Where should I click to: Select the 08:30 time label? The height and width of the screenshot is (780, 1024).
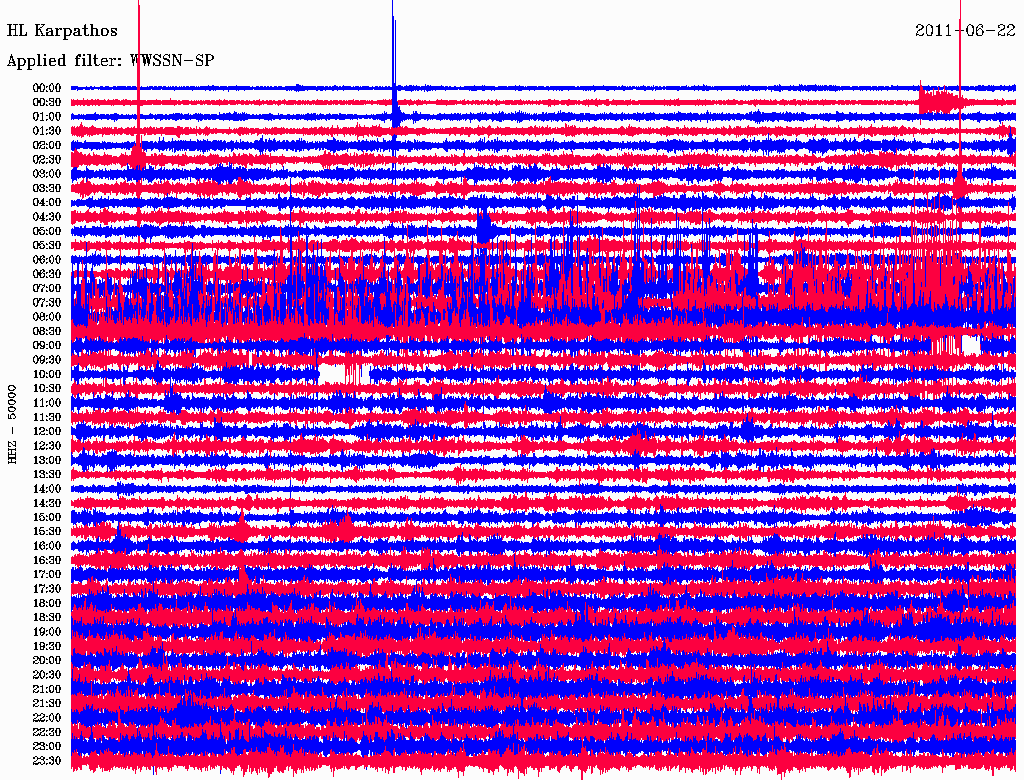point(47,331)
